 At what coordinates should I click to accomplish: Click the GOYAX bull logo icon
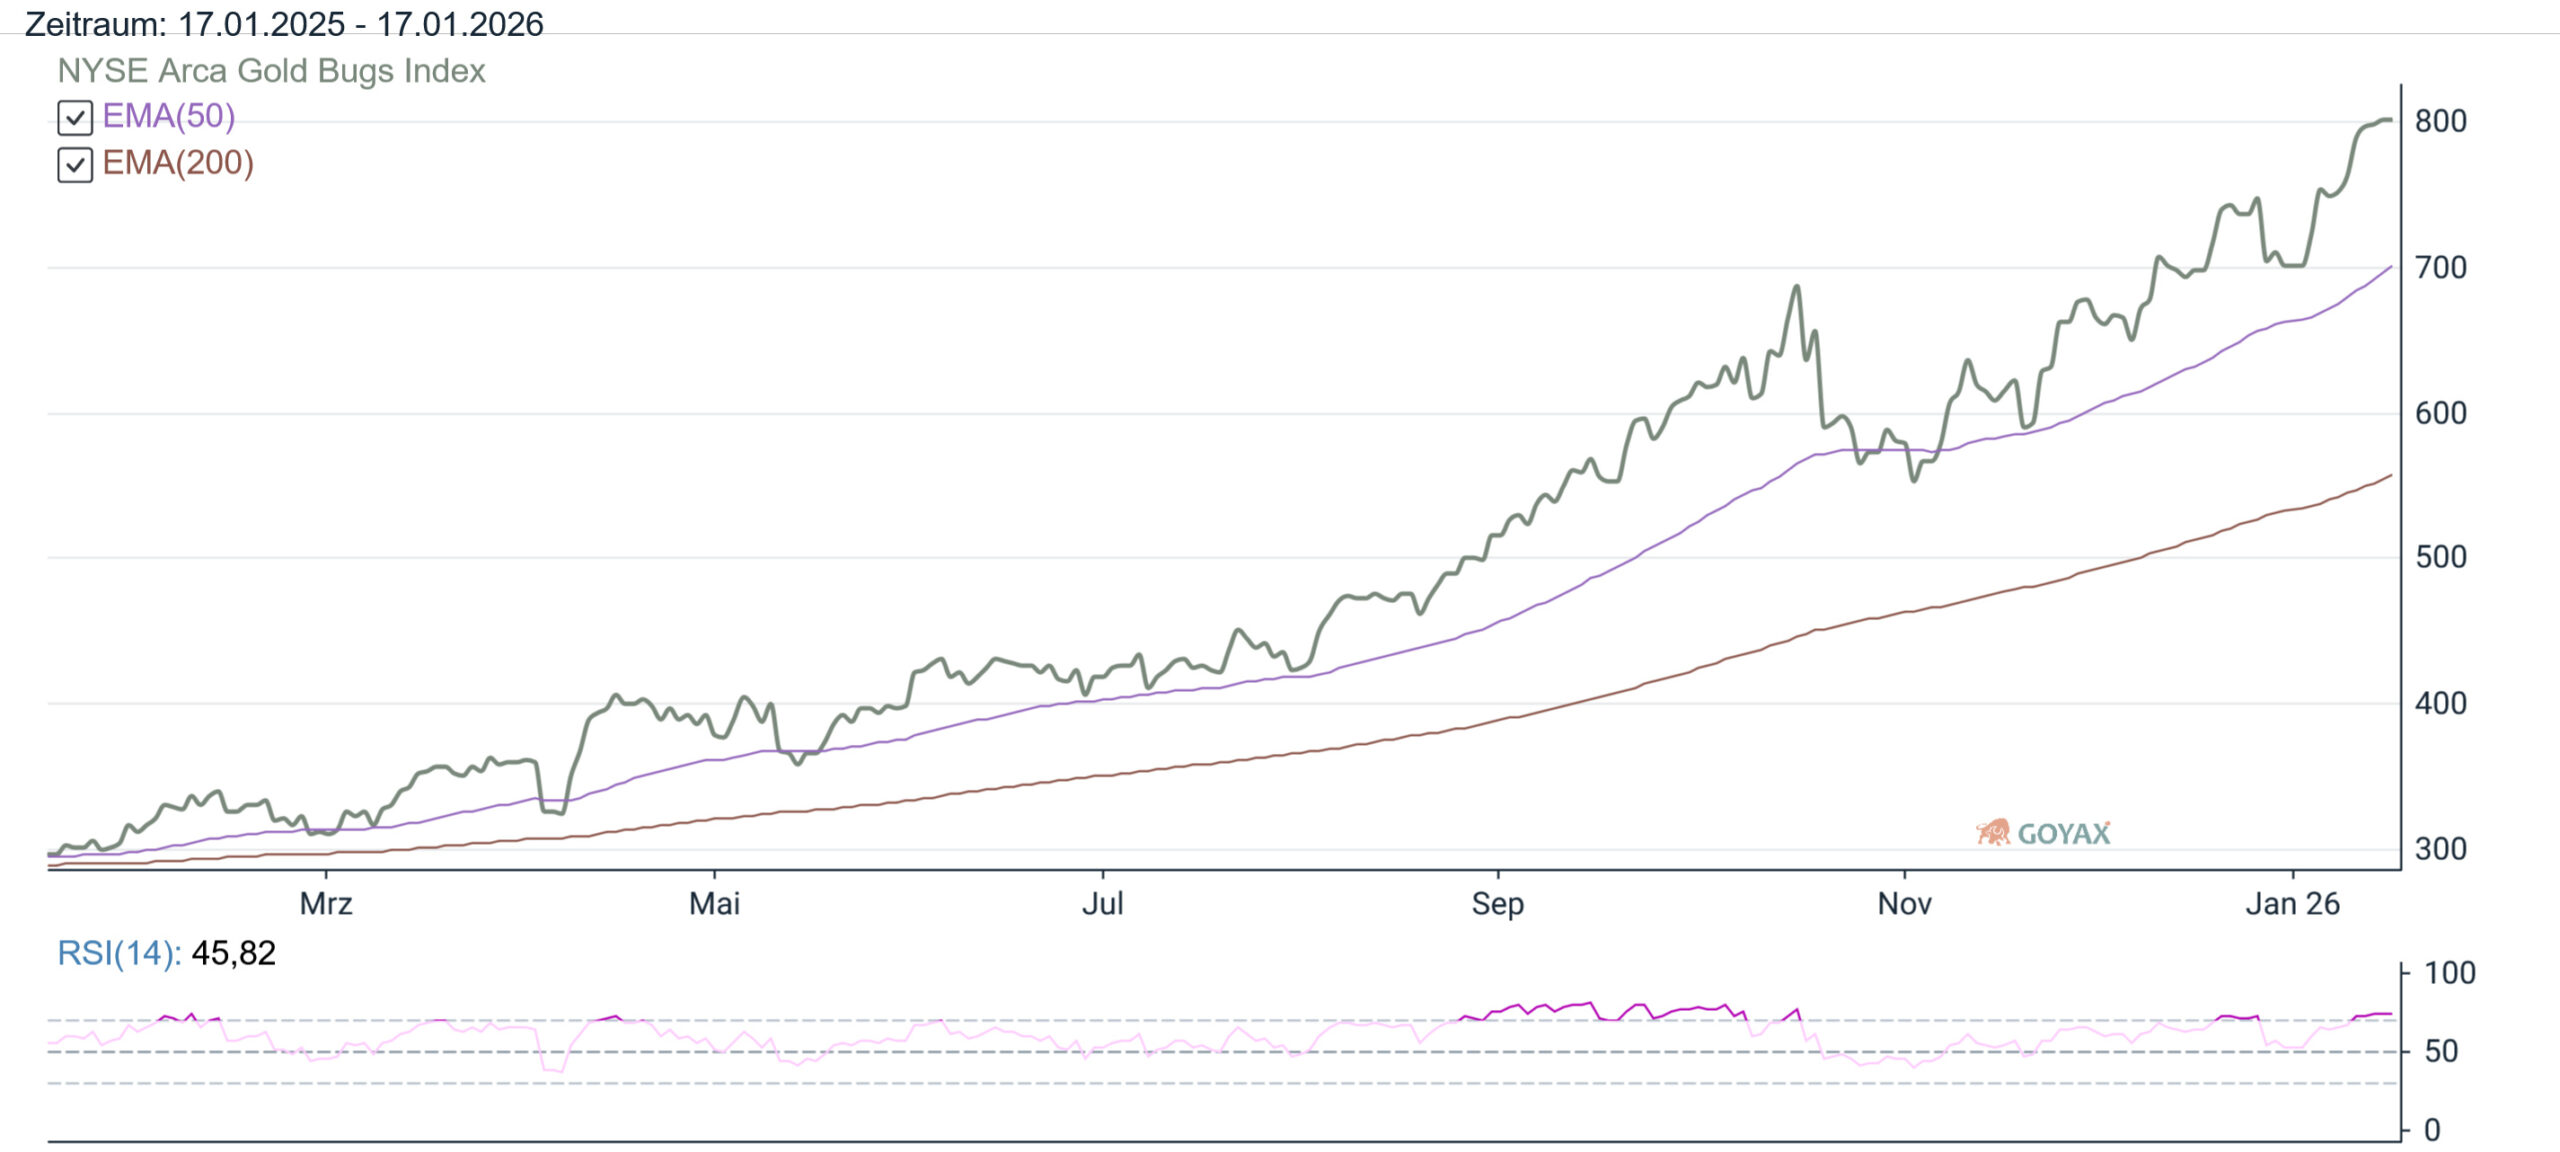(x=1993, y=832)
